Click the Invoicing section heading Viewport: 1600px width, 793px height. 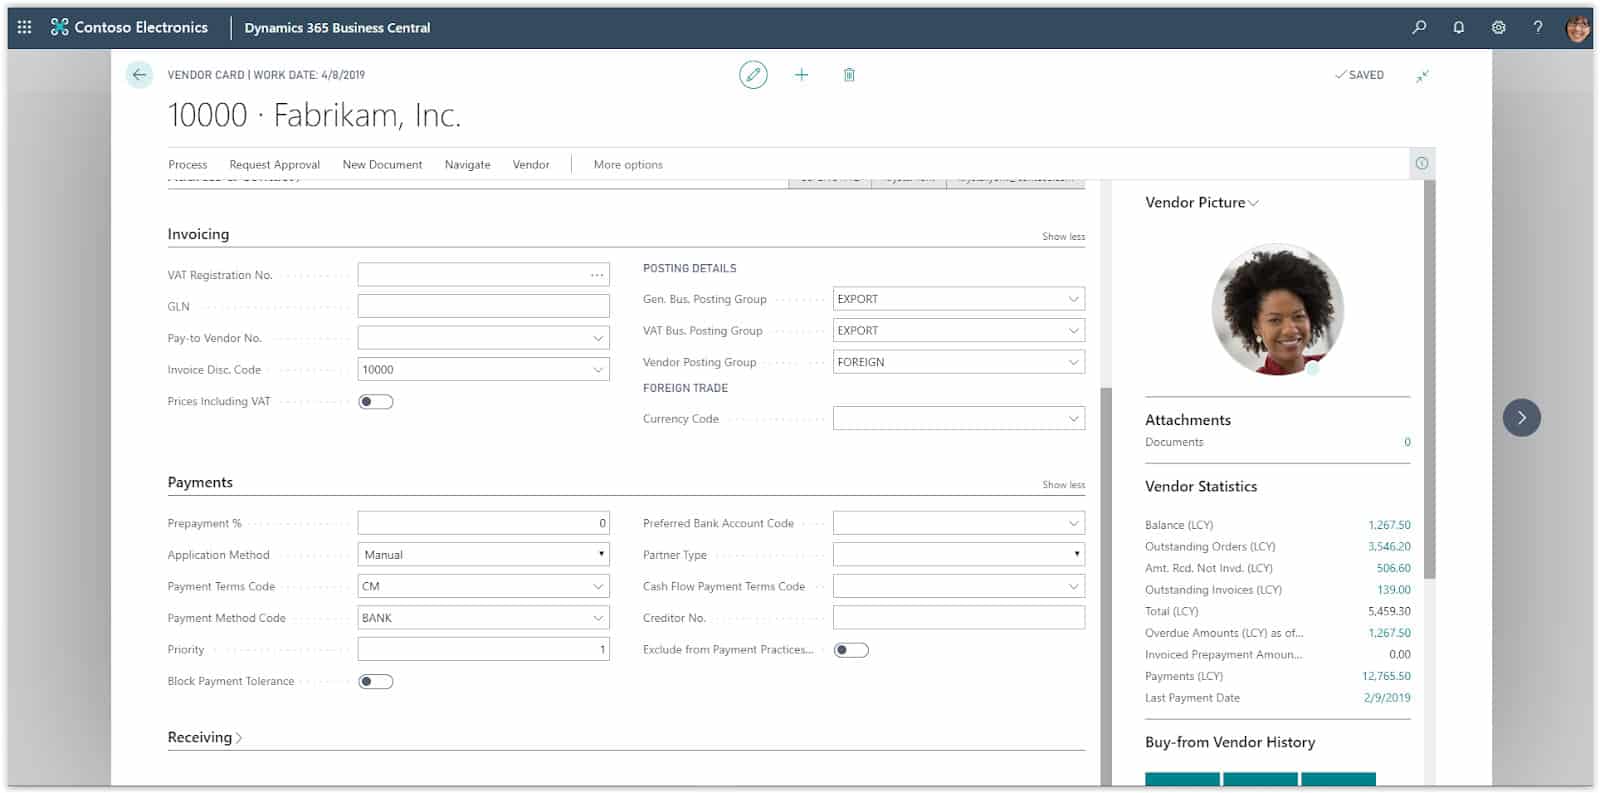[198, 234]
